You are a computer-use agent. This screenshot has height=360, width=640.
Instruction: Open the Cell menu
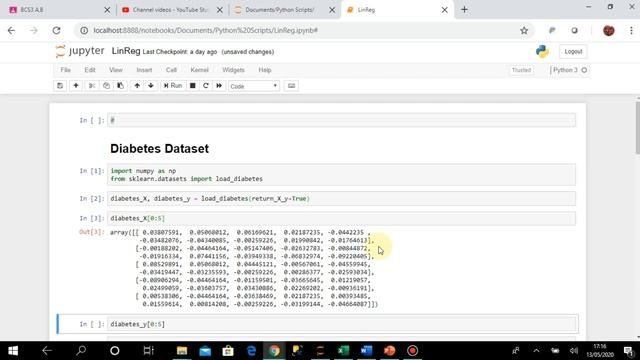click(x=171, y=70)
